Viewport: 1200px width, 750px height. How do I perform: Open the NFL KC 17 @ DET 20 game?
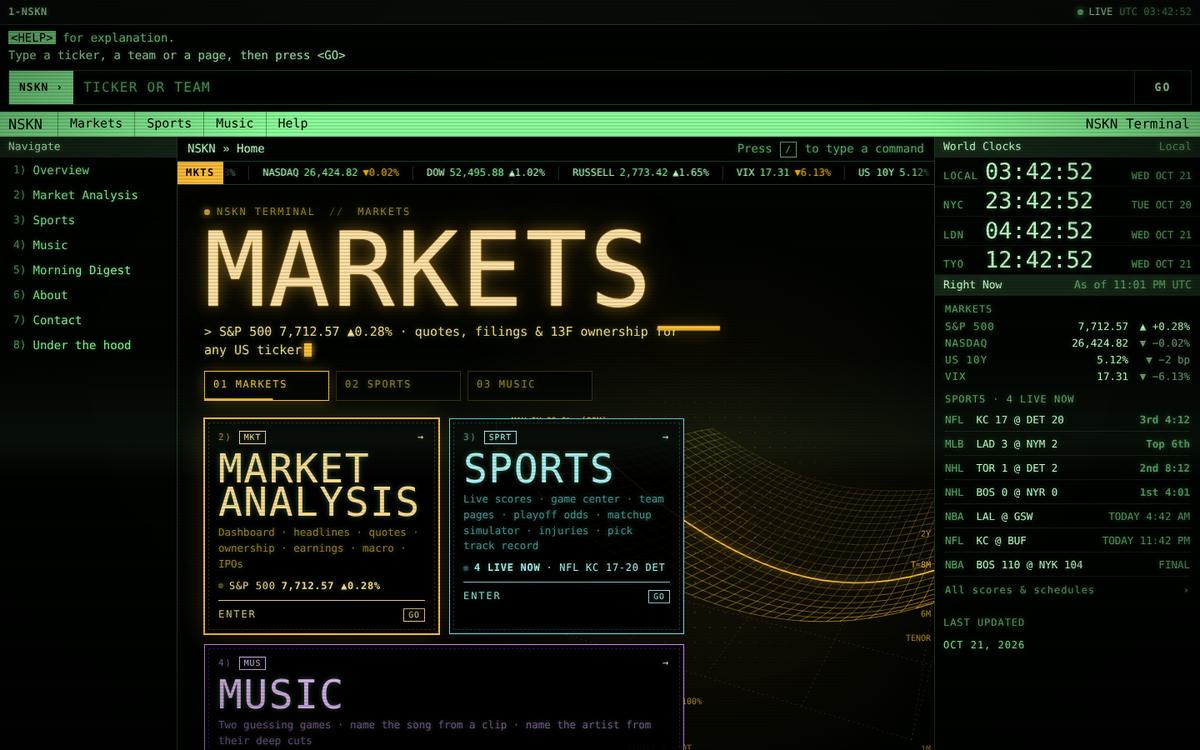pos(1067,420)
